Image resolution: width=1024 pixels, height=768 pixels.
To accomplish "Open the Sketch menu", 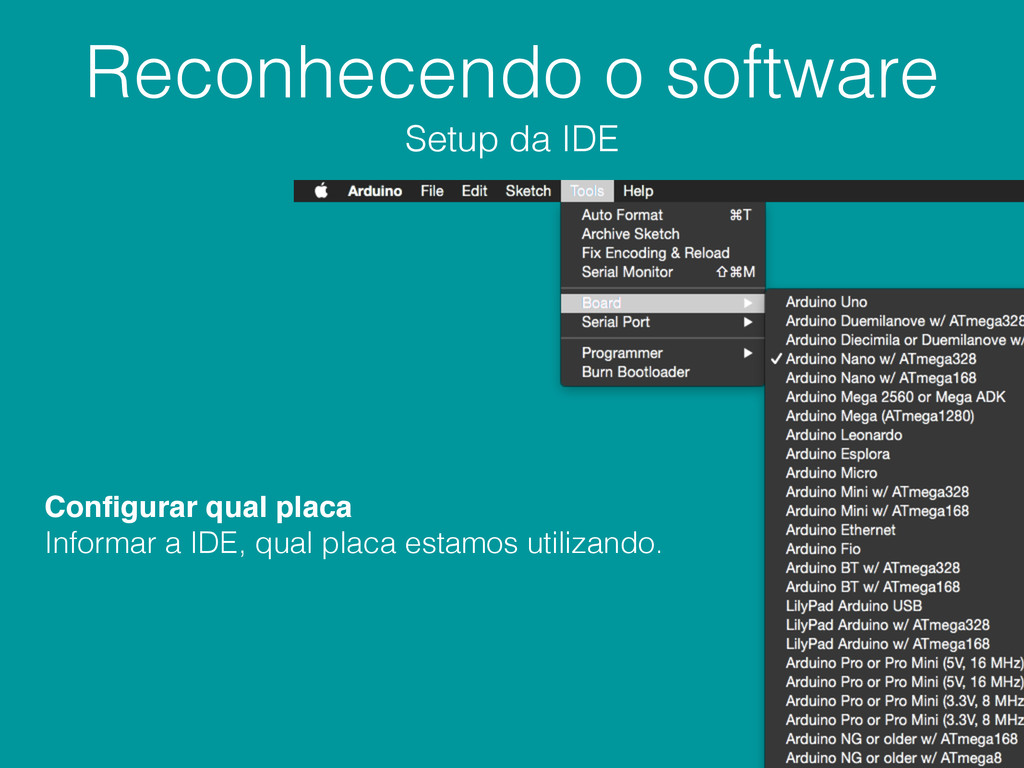I will [x=528, y=191].
